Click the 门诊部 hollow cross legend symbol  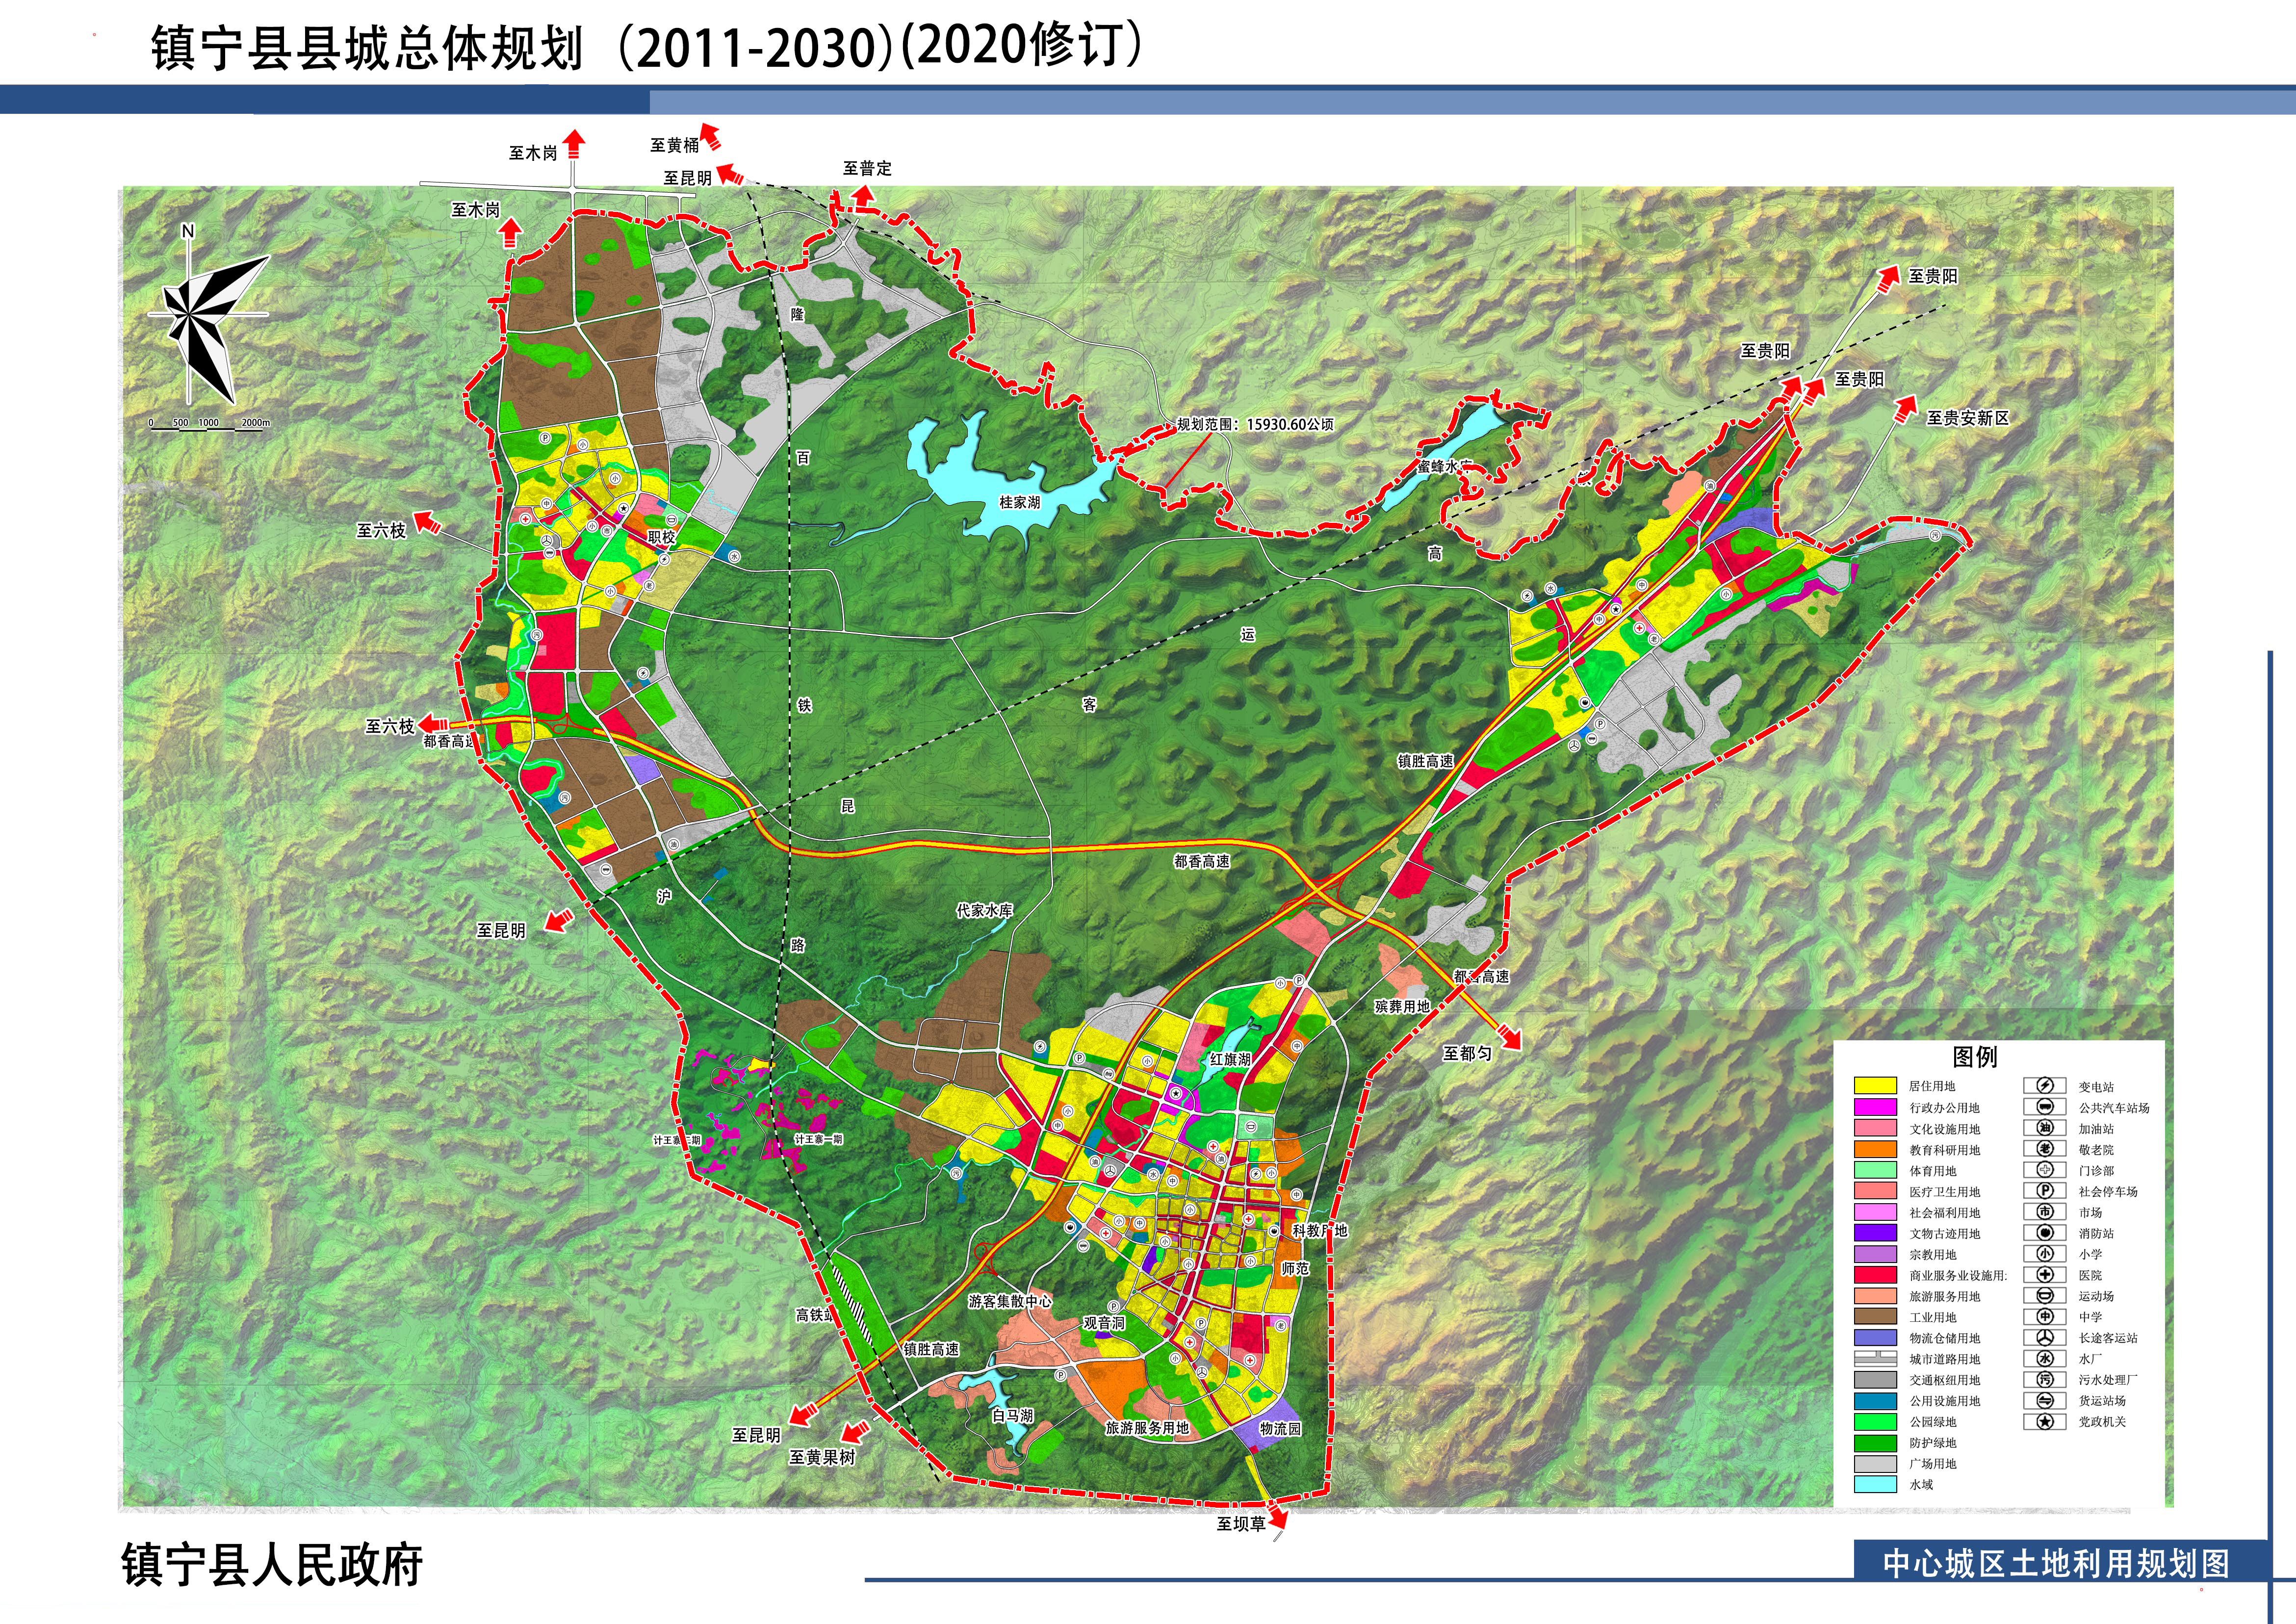click(2044, 1170)
